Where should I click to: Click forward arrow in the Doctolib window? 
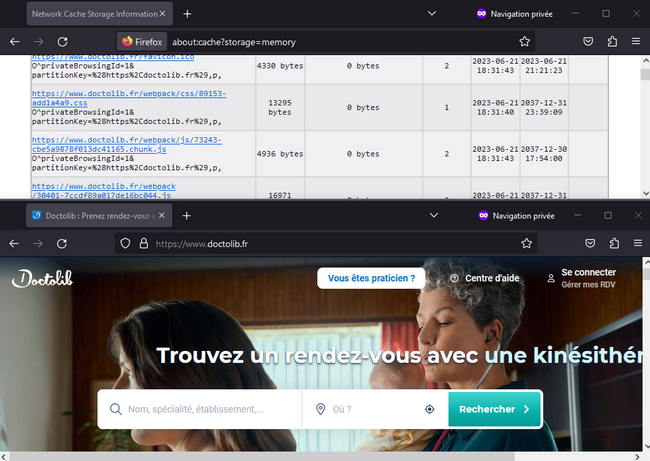(38, 243)
